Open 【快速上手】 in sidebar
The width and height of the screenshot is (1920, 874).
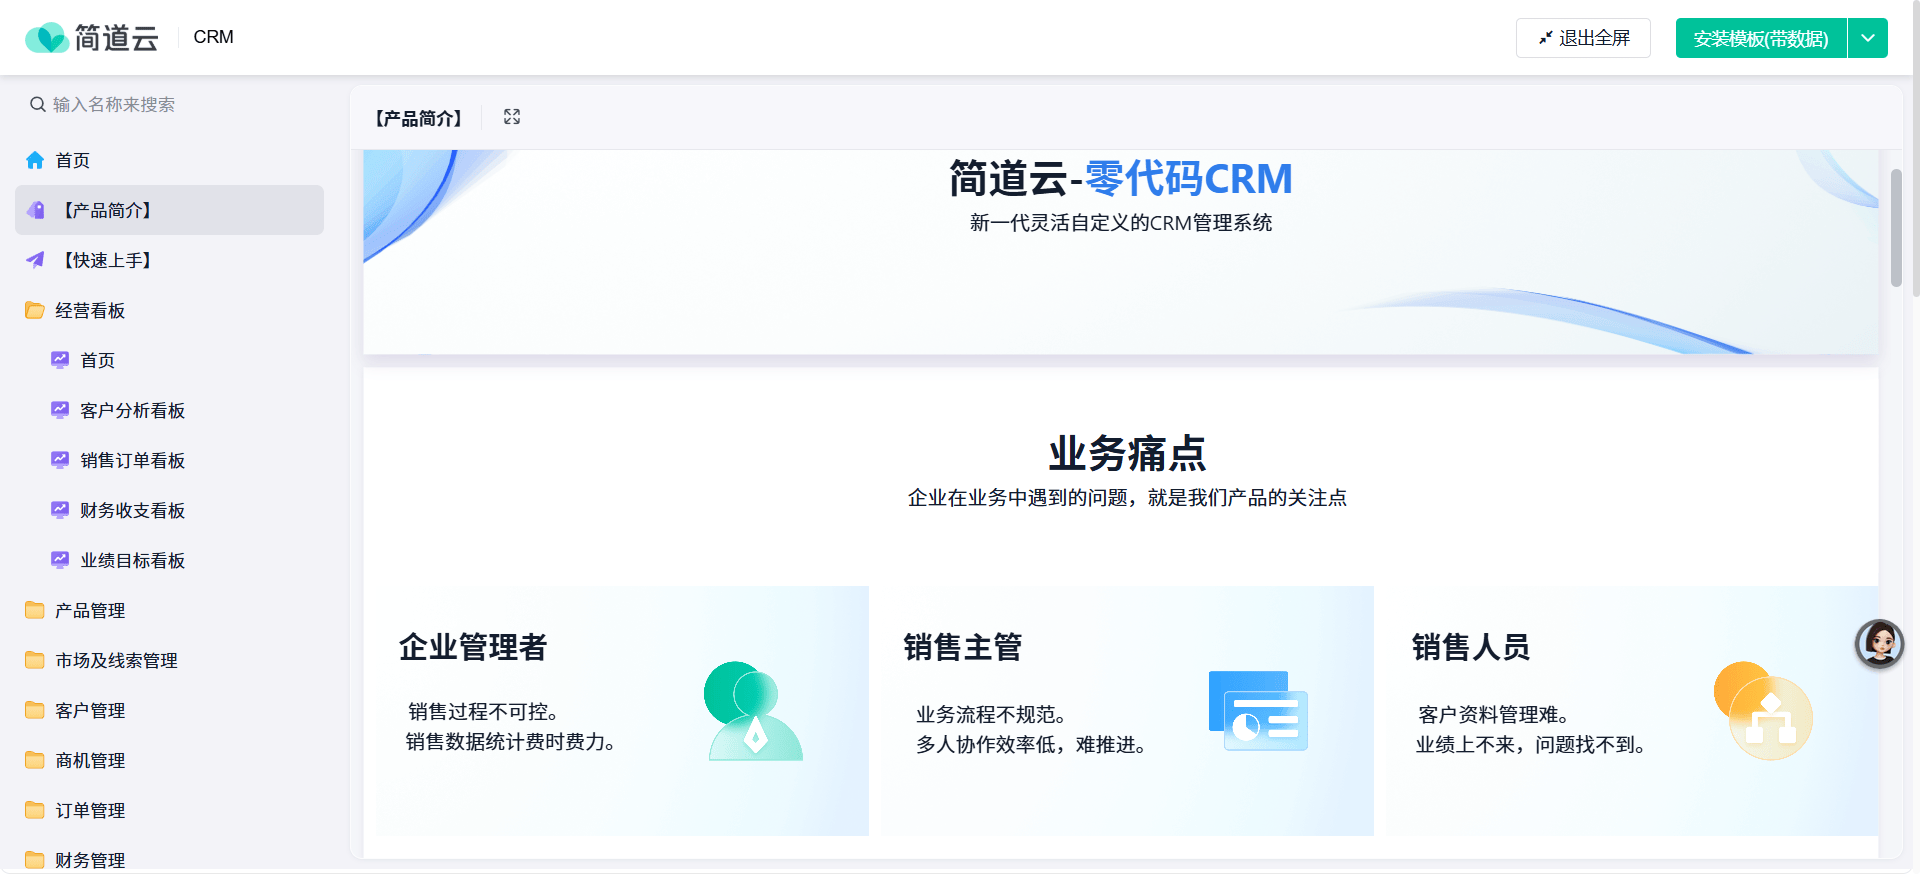point(169,260)
